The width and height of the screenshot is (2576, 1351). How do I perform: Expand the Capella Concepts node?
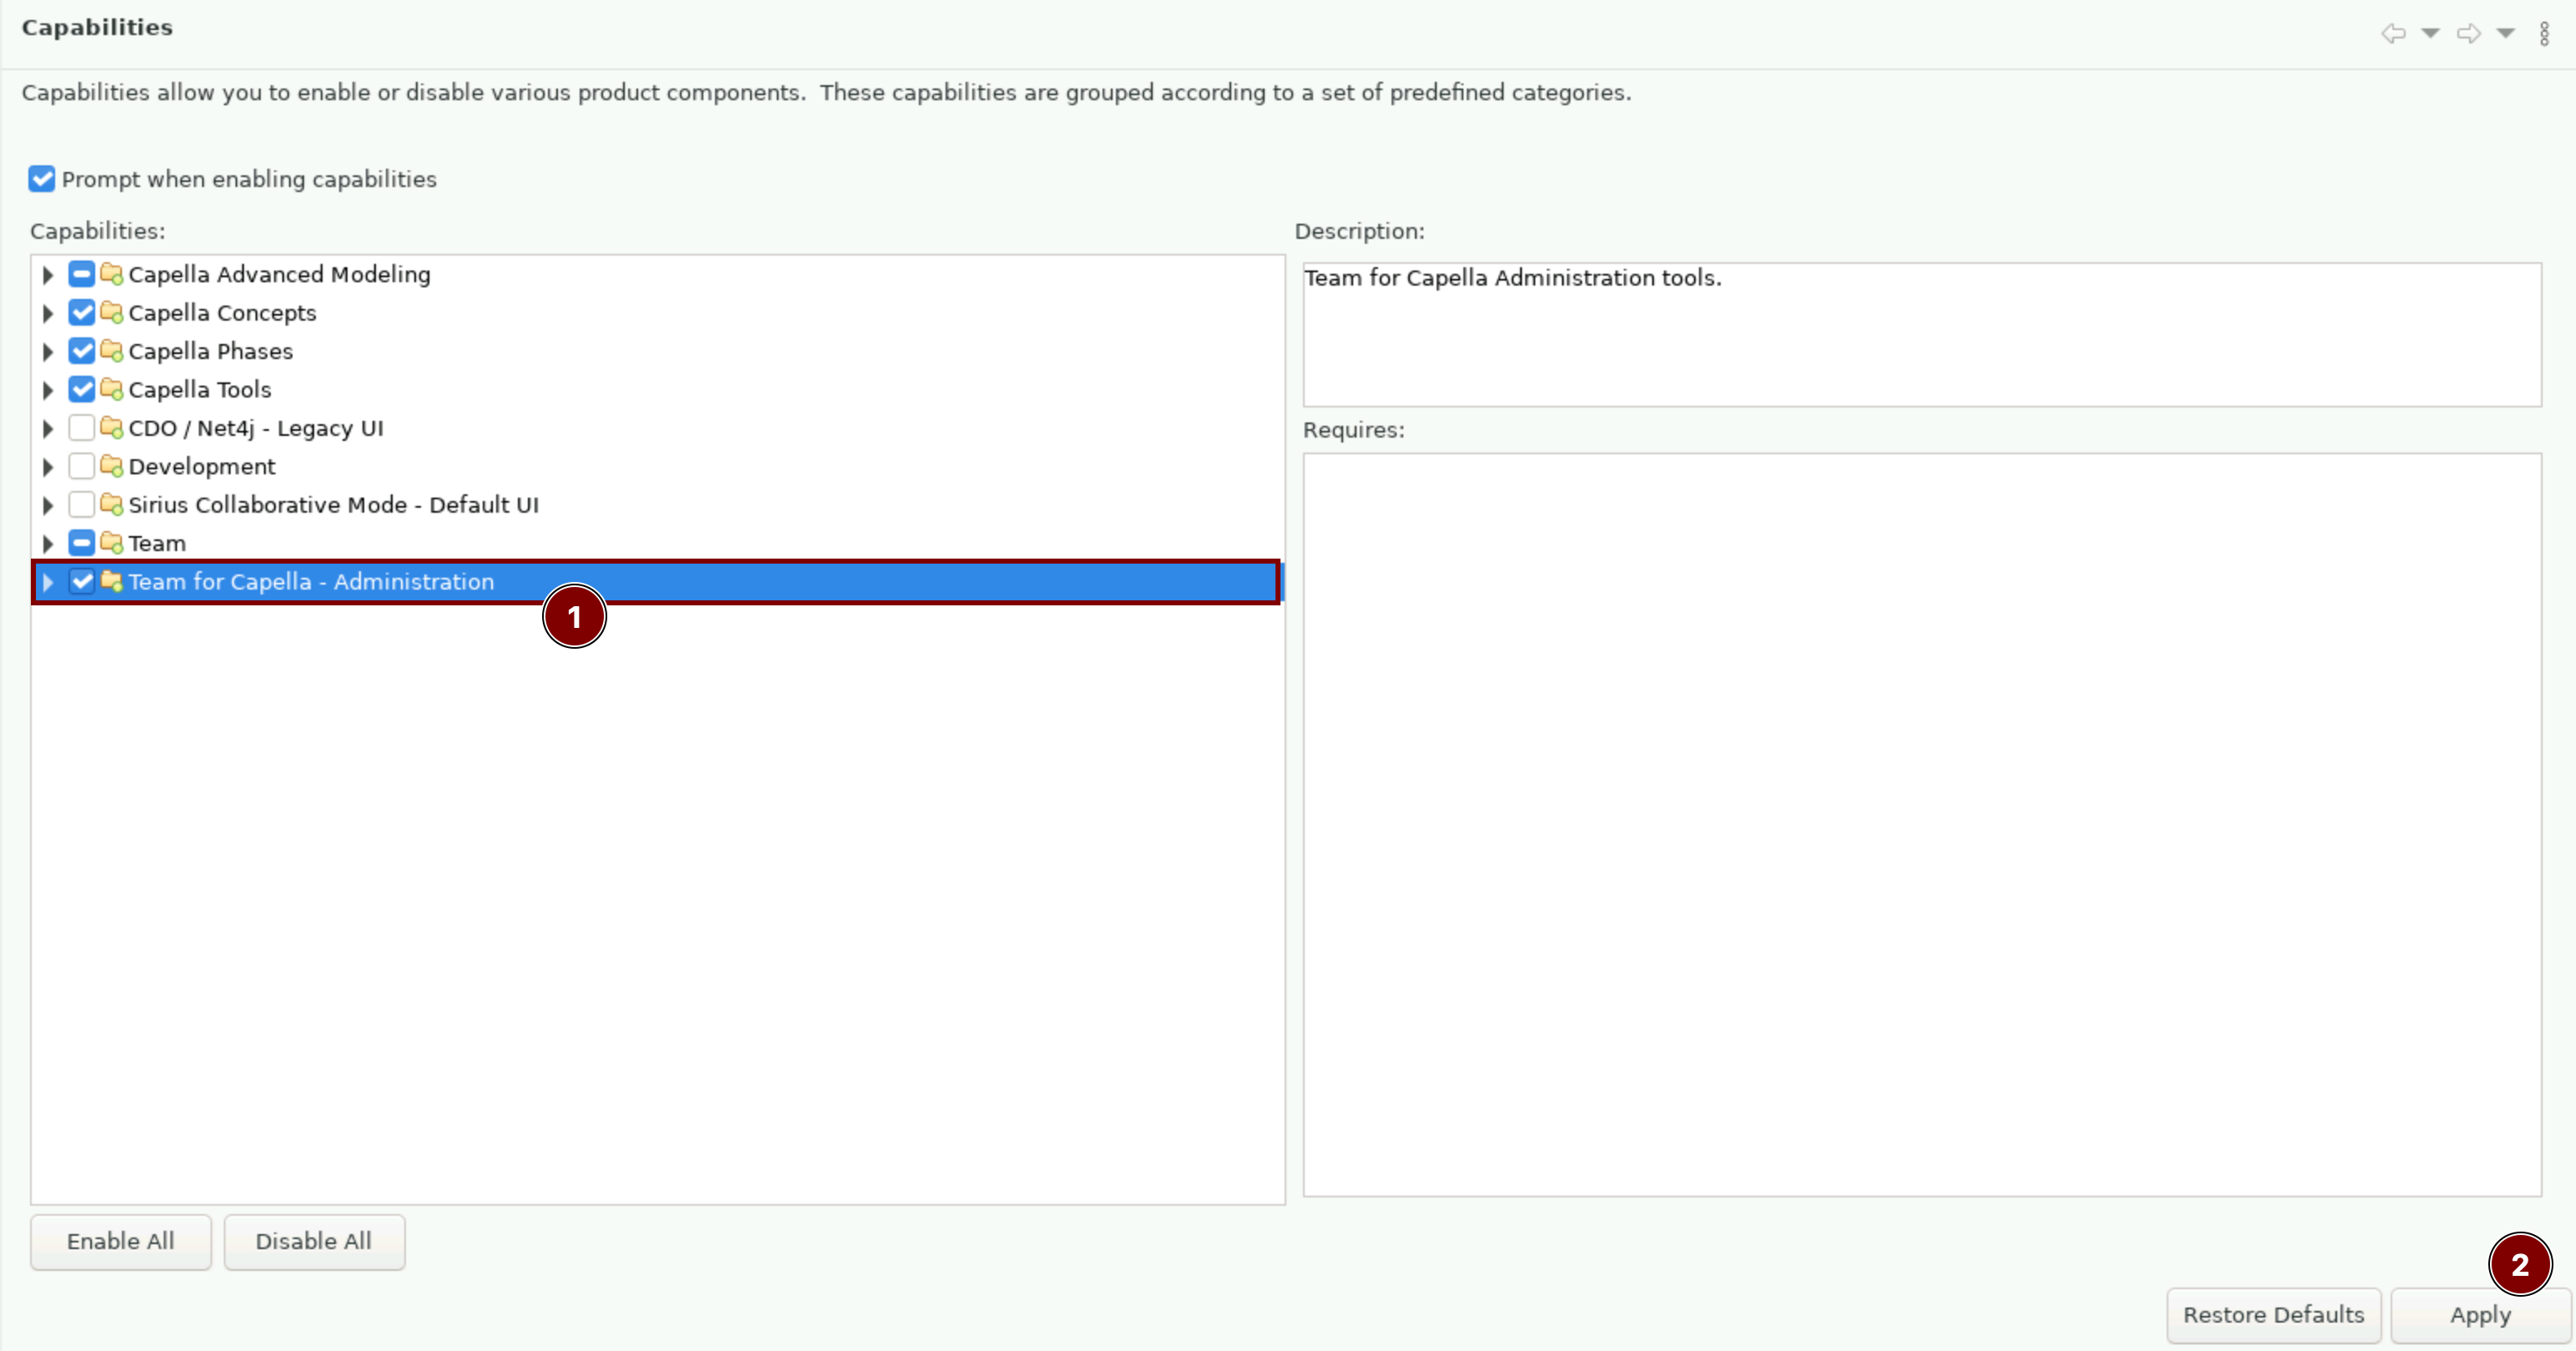pos(47,313)
